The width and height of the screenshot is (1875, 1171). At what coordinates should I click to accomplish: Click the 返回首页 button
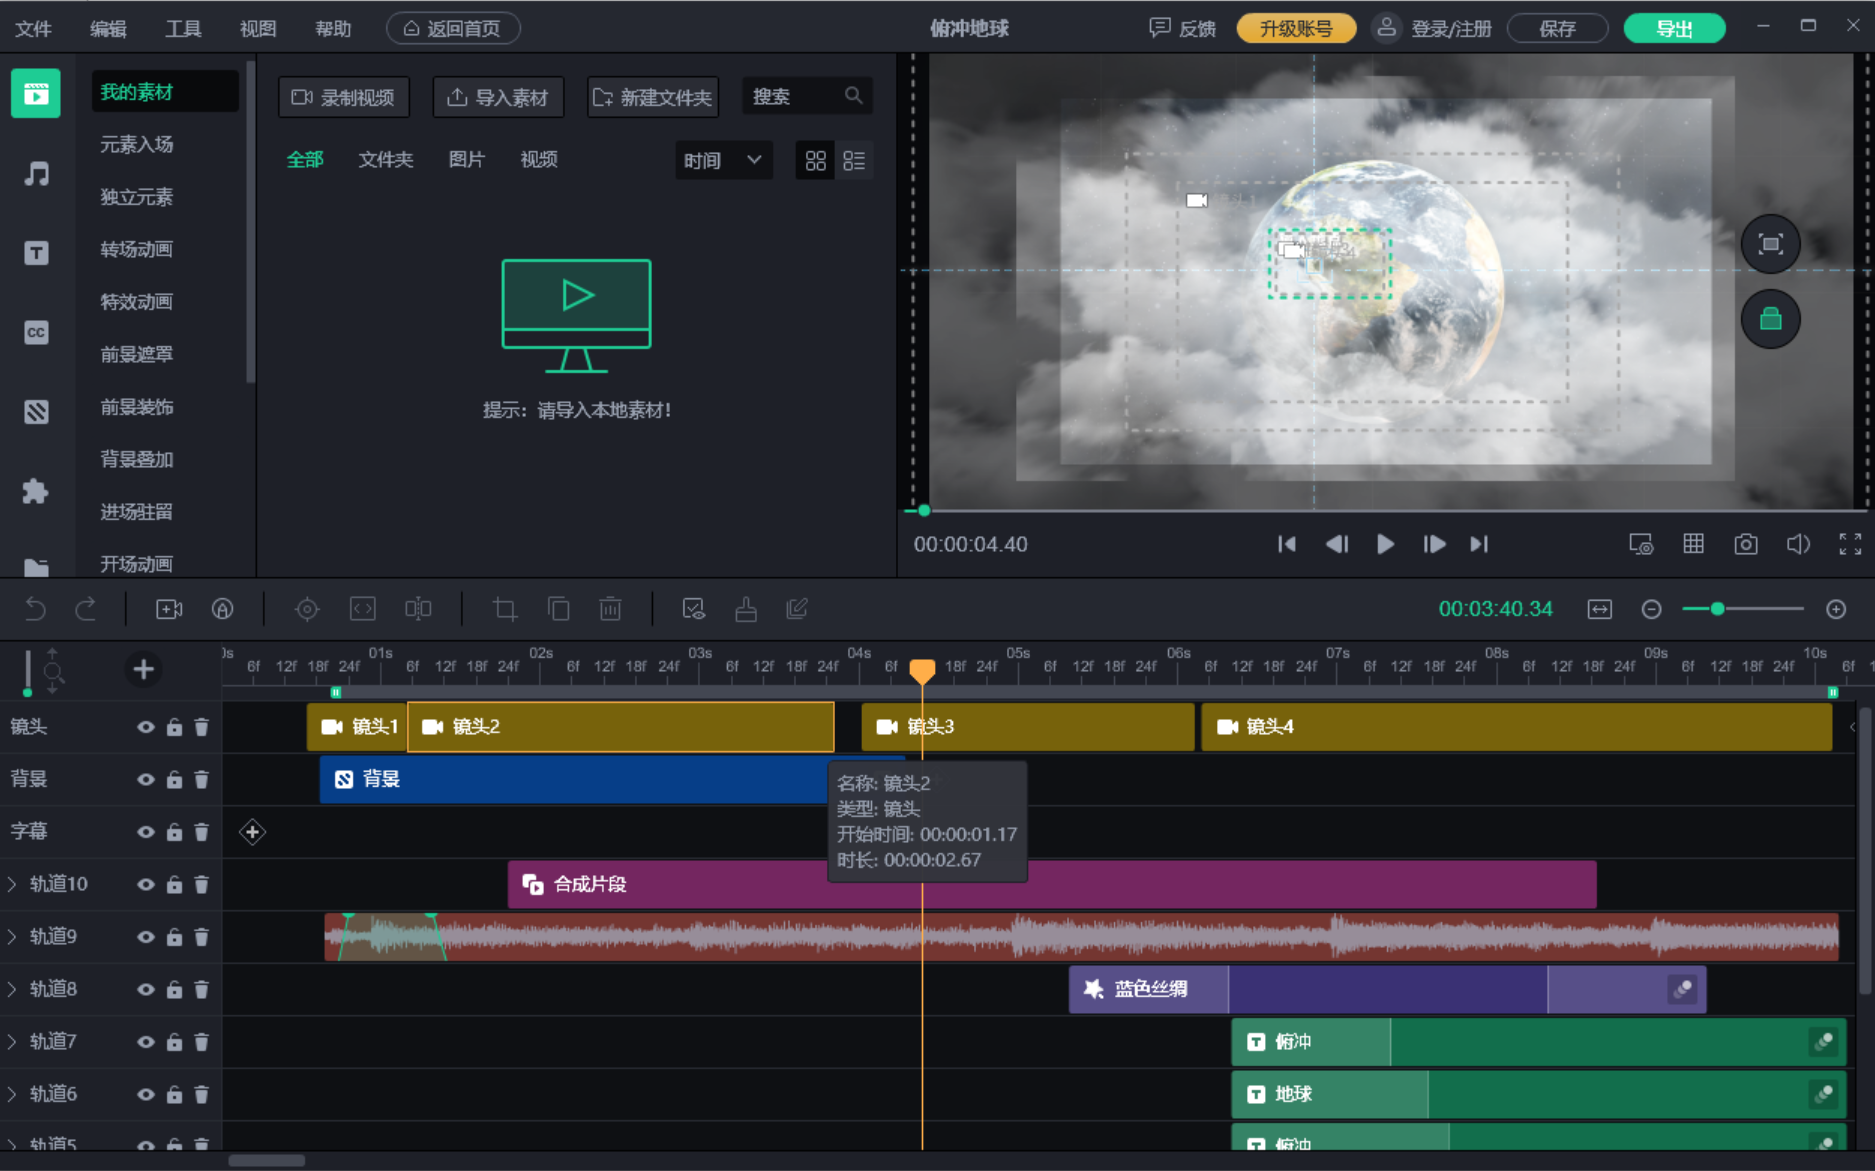(x=453, y=29)
